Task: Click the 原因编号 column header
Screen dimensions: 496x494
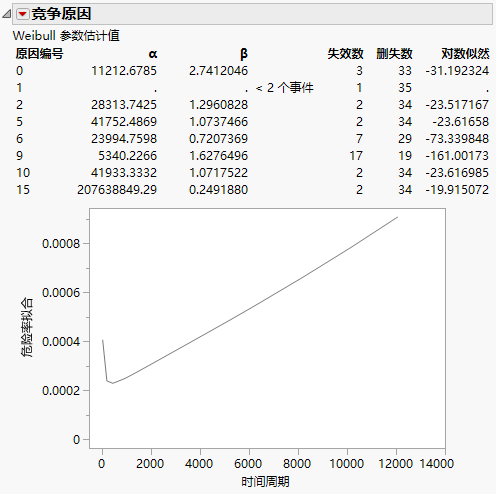Action: coord(39,54)
